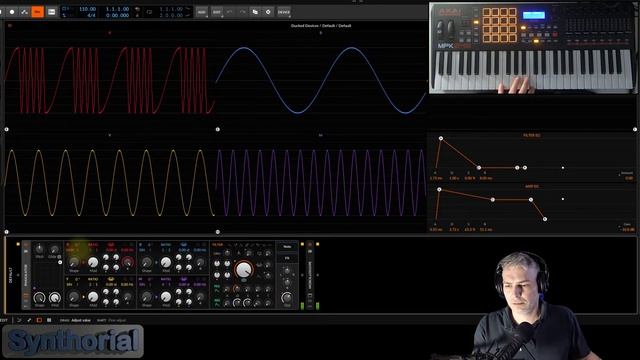The height and width of the screenshot is (360, 640).
Task: Click the large filter cutoff knob
Action: tap(244, 269)
